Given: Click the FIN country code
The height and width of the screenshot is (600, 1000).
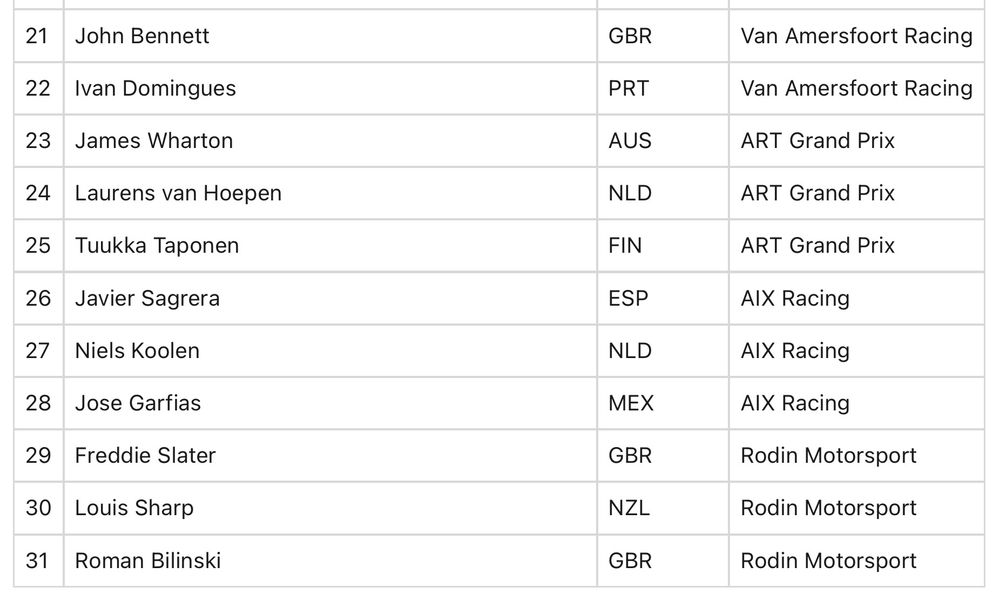Looking at the screenshot, I should tap(625, 245).
